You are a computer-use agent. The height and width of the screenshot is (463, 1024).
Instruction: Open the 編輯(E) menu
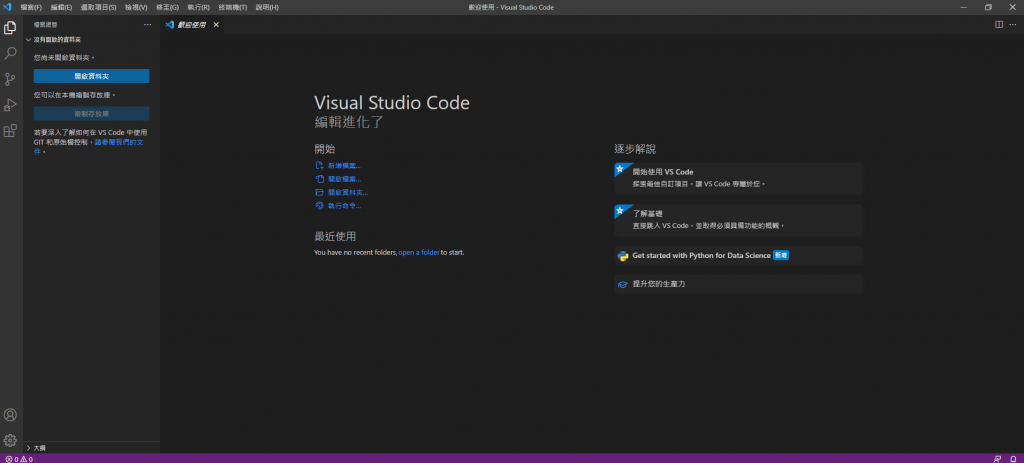click(61, 7)
